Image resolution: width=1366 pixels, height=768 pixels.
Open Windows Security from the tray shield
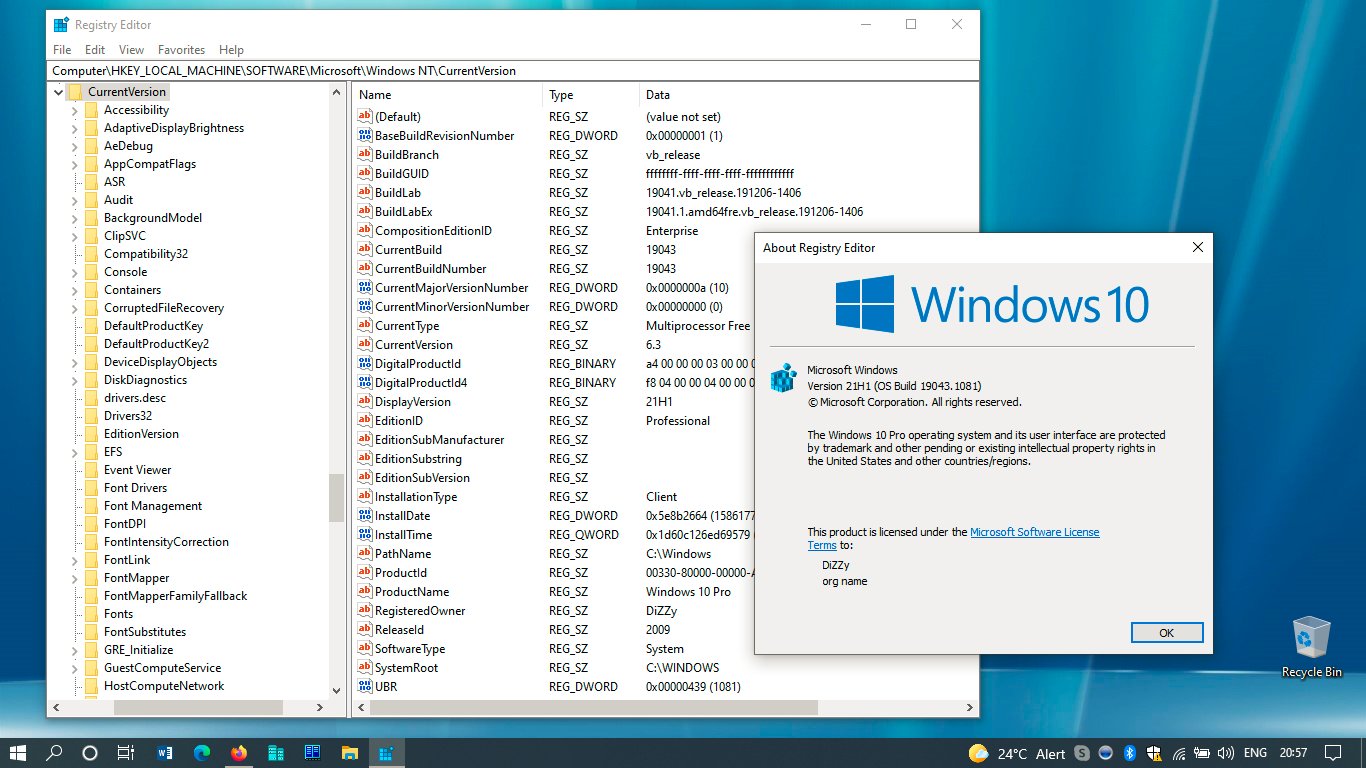(x=1154, y=753)
